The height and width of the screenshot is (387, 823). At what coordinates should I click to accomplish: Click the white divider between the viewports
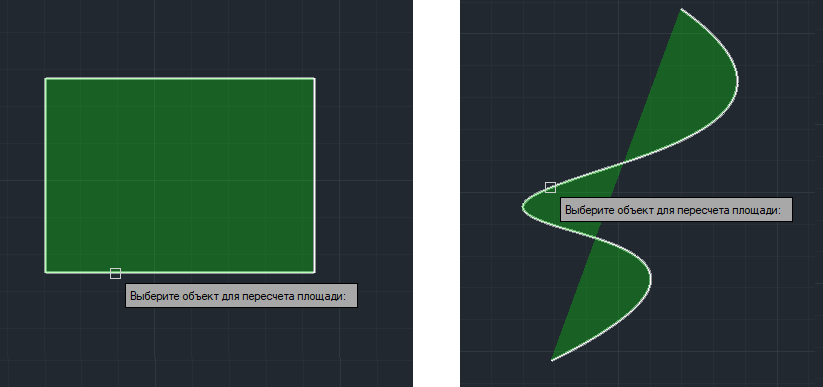tap(436, 193)
